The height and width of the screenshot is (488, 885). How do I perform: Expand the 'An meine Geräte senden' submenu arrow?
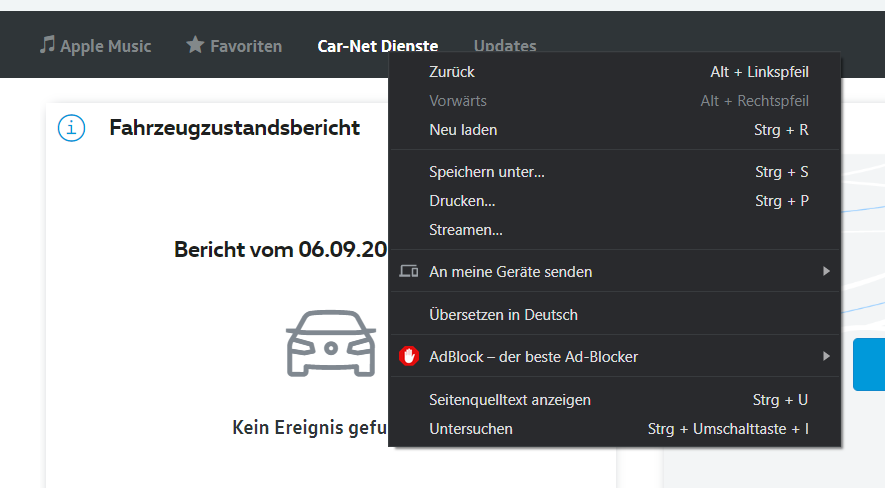click(x=826, y=271)
